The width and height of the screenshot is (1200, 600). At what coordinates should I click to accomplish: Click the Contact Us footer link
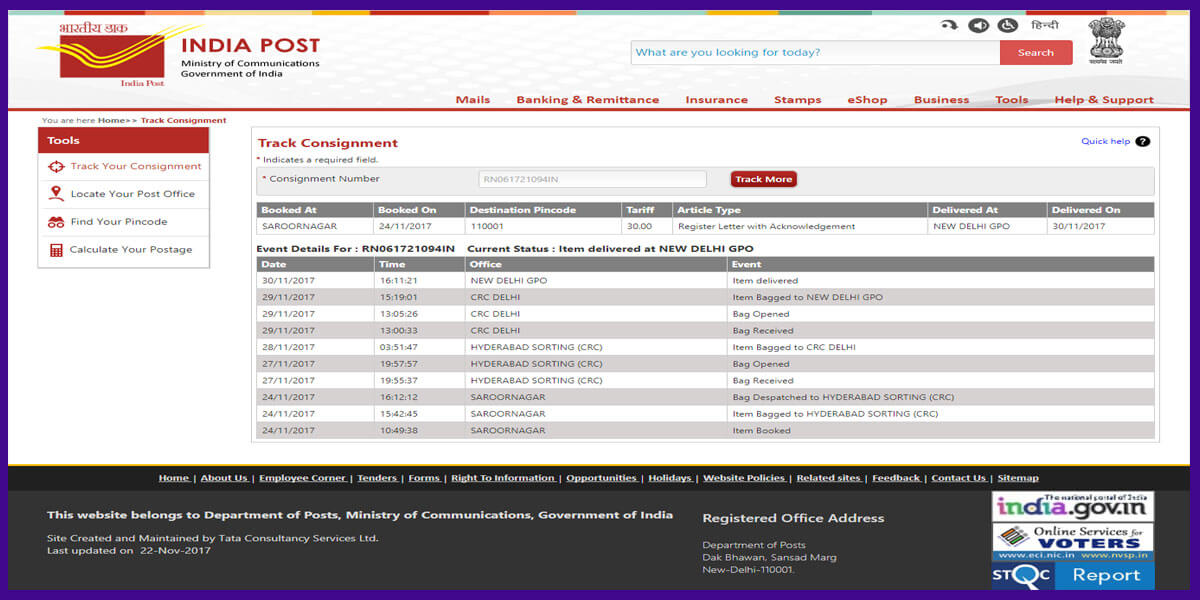click(x=958, y=478)
